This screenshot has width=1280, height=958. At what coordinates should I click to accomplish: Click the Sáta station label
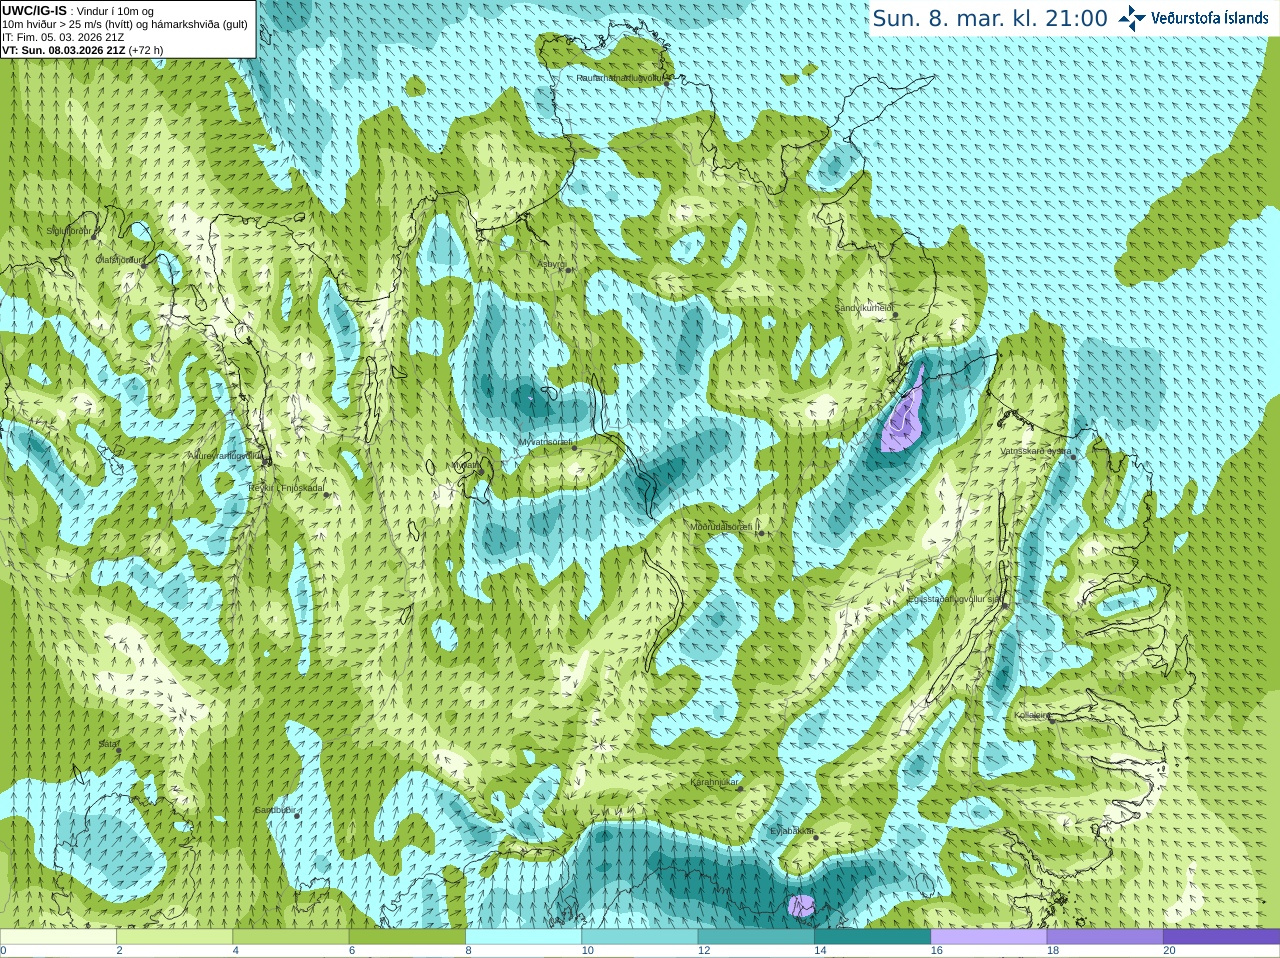pos(107,744)
